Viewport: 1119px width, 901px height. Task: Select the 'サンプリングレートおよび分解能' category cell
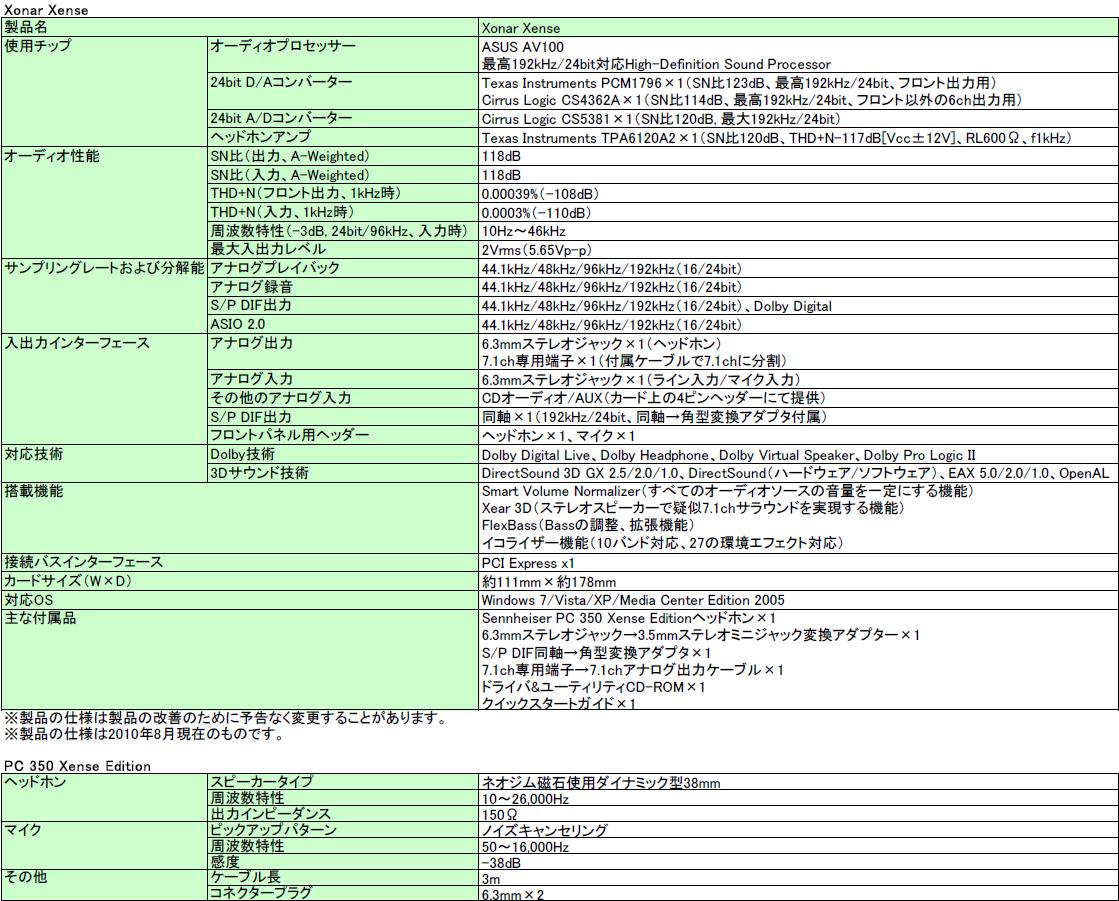tap(104, 296)
